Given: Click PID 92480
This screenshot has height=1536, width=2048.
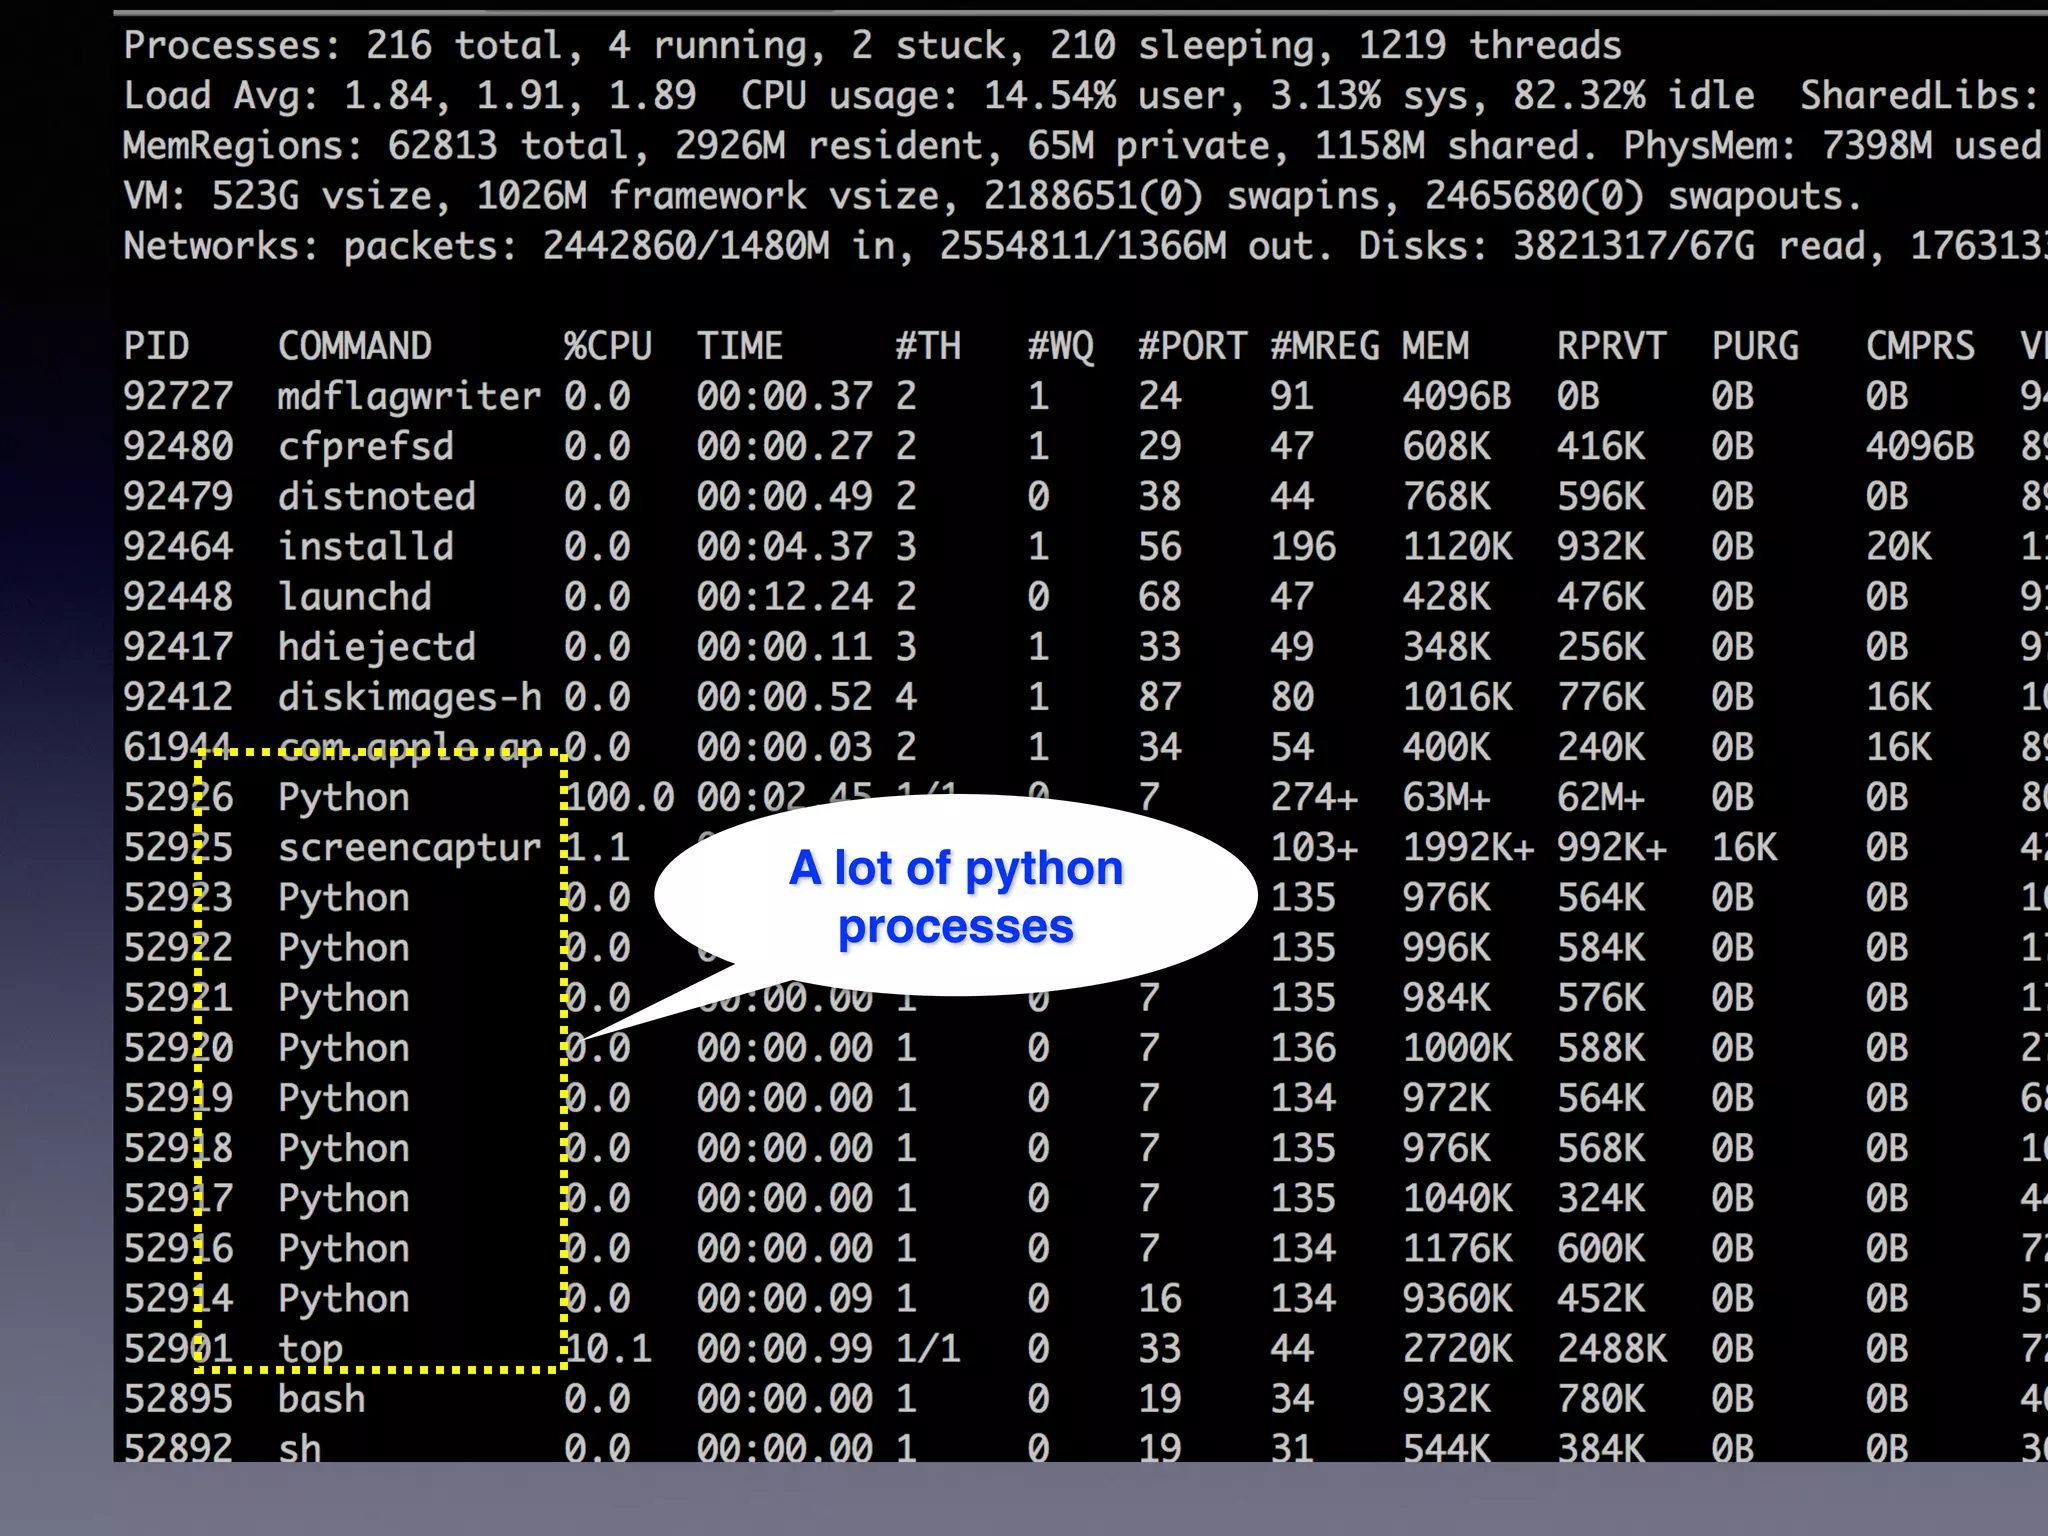Looking at the screenshot, I should pos(178,447).
